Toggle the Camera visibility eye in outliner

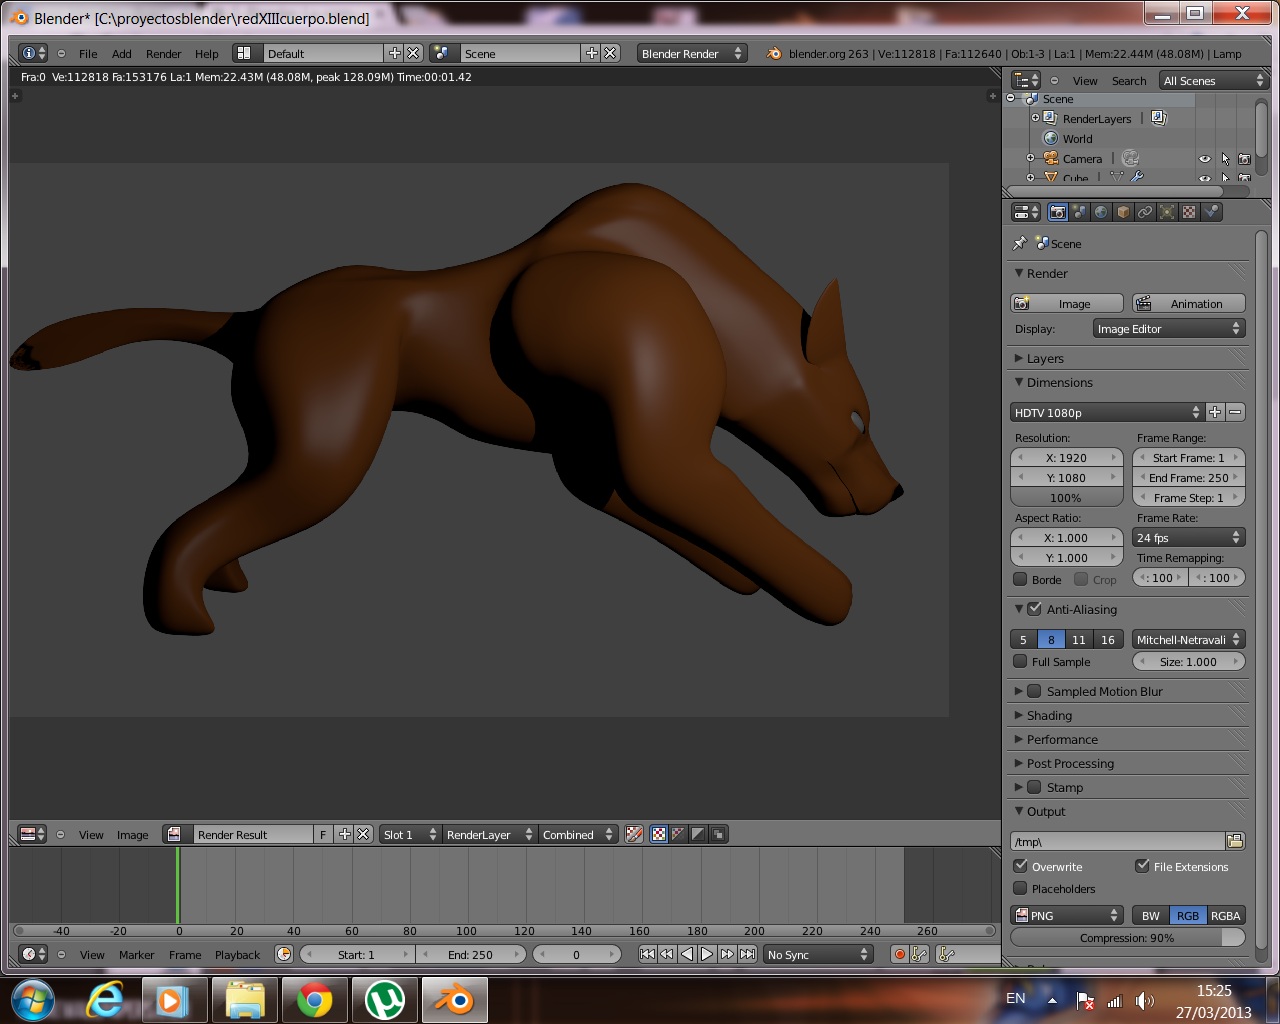click(x=1204, y=159)
